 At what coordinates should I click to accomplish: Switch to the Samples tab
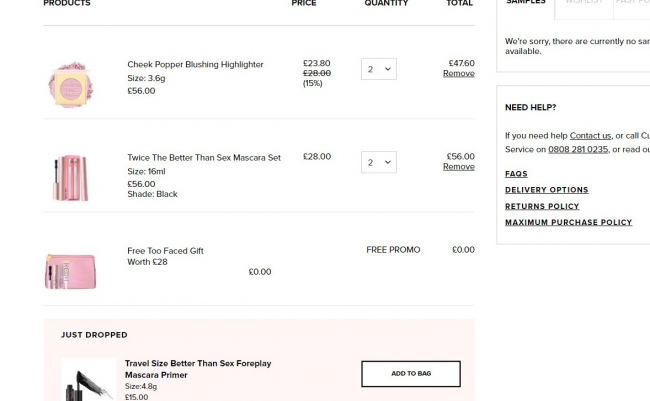coord(526,3)
